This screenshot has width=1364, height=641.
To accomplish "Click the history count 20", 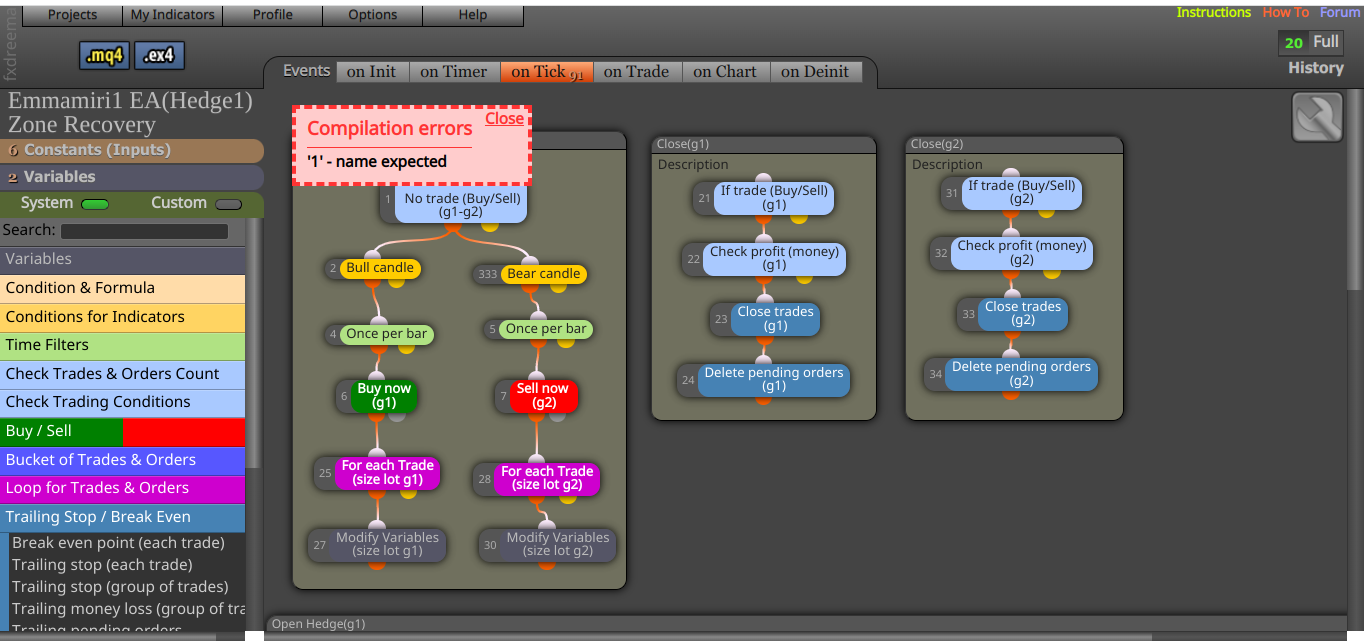I will pos(1293,43).
